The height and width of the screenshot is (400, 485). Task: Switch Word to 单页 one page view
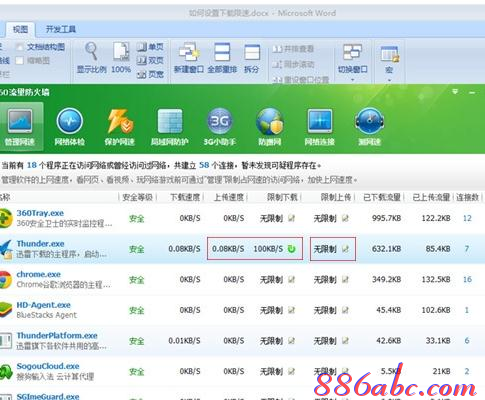pos(151,47)
